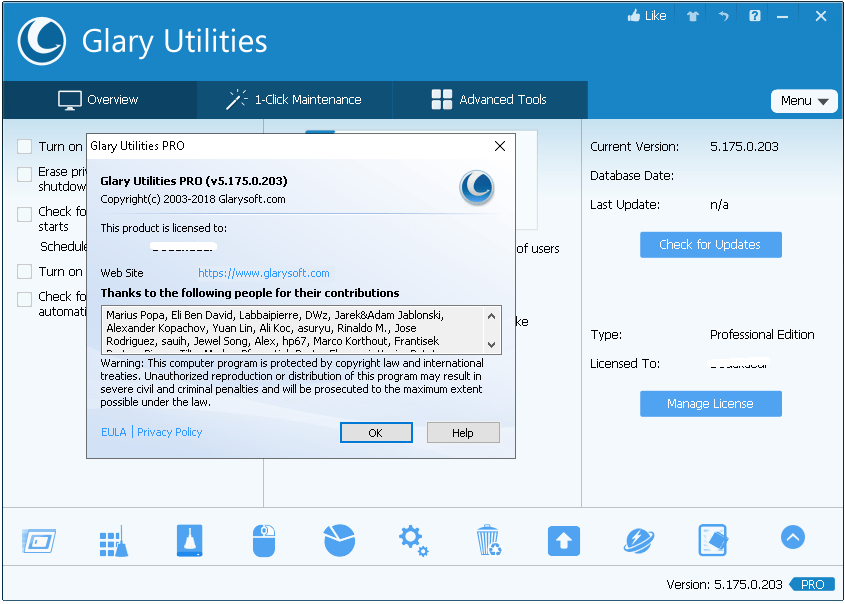Open the Registry cleaner drive-with-brush icon
This screenshot has width=845, height=604.
pos(189,540)
